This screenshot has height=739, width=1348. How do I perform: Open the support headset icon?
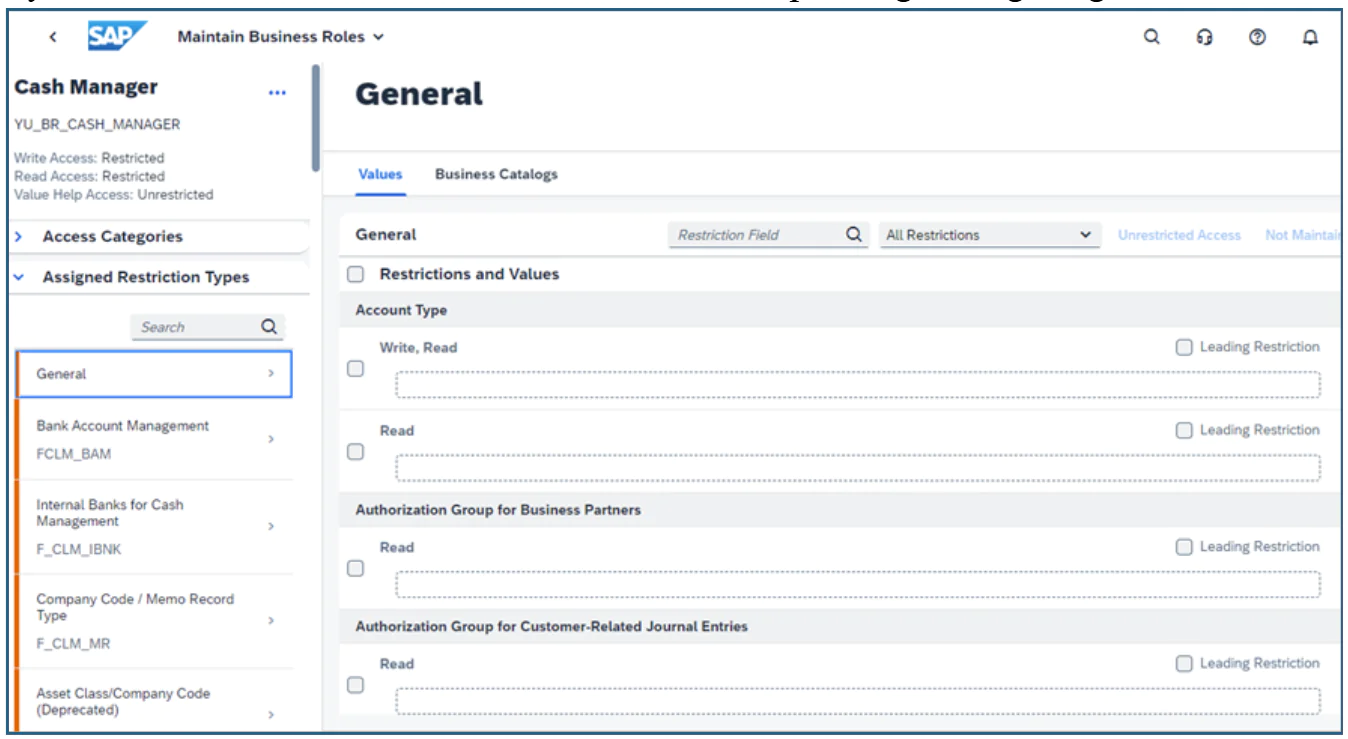pyautogui.click(x=1204, y=37)
